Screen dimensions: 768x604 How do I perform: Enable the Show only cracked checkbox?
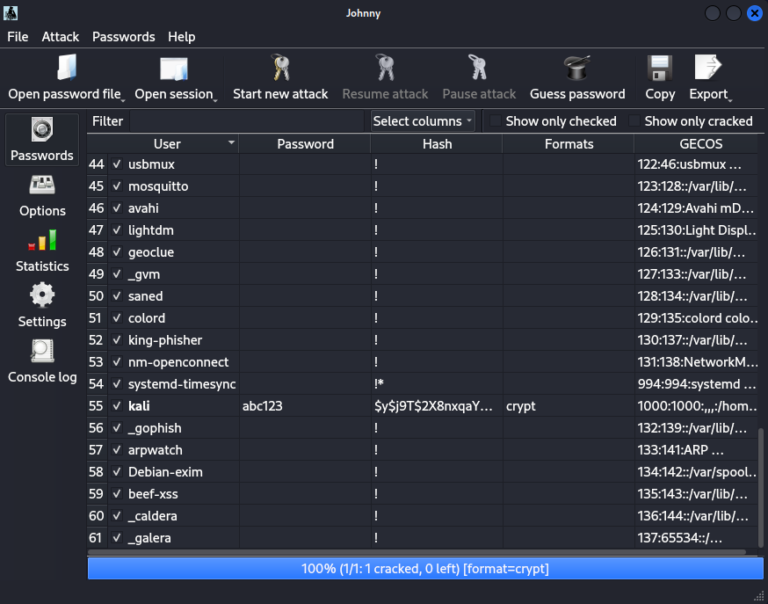point(634,121)
